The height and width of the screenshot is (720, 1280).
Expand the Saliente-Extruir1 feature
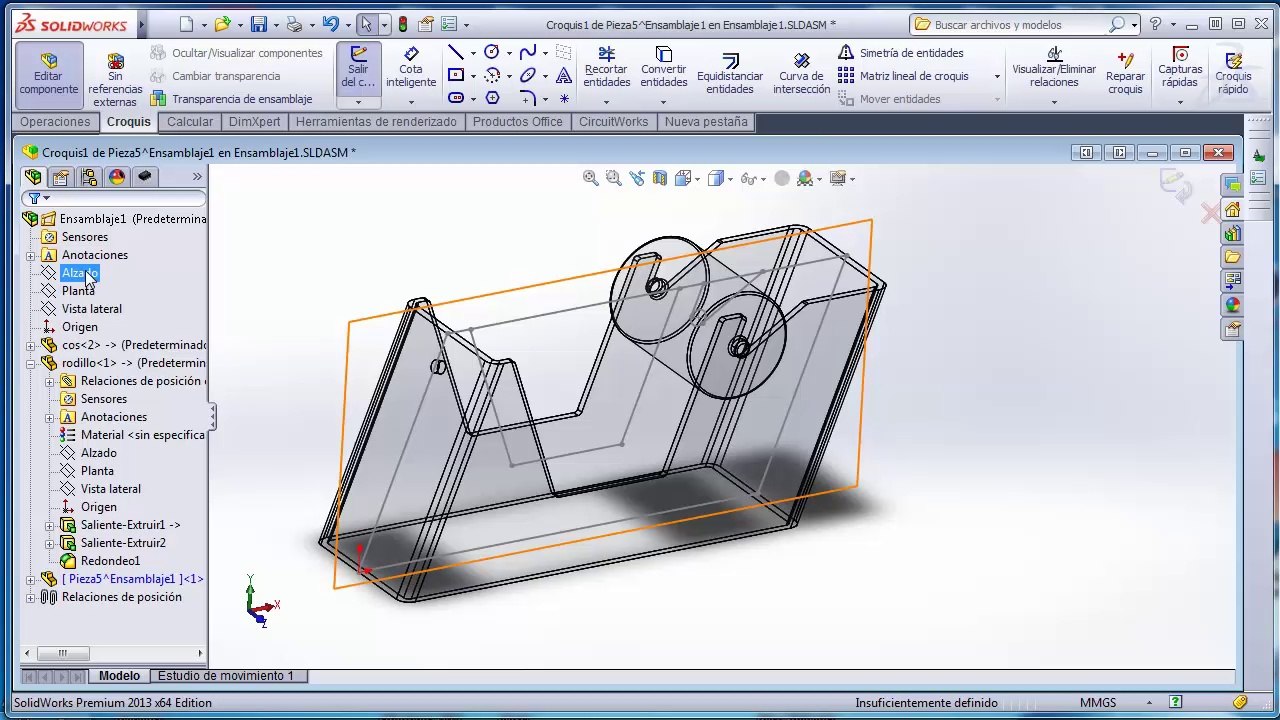point(50,525)
